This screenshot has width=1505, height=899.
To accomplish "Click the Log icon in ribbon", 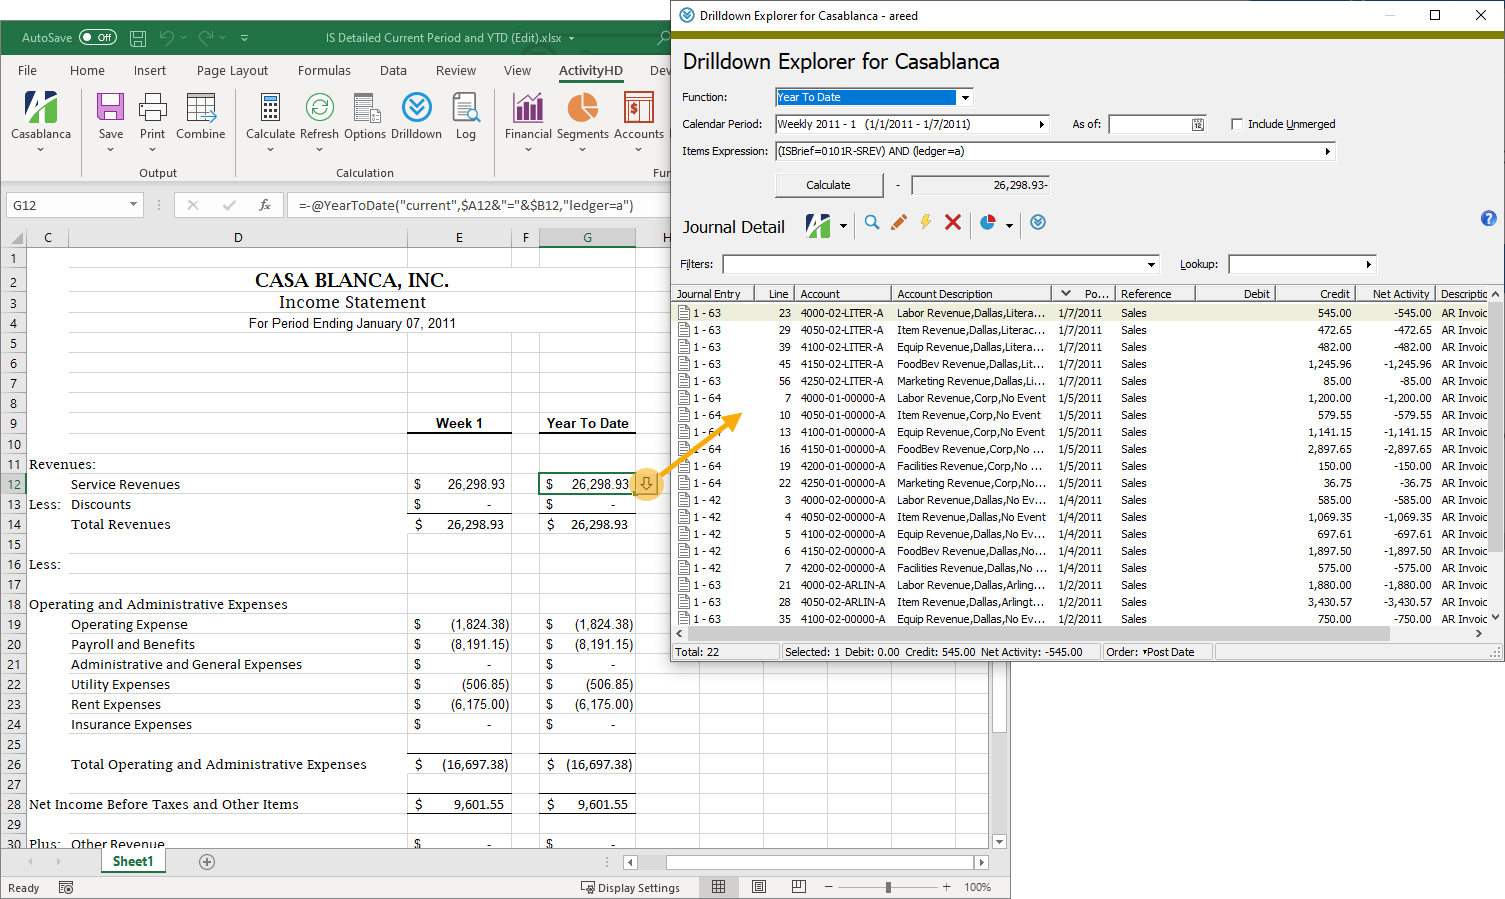I will pos(466,108).
